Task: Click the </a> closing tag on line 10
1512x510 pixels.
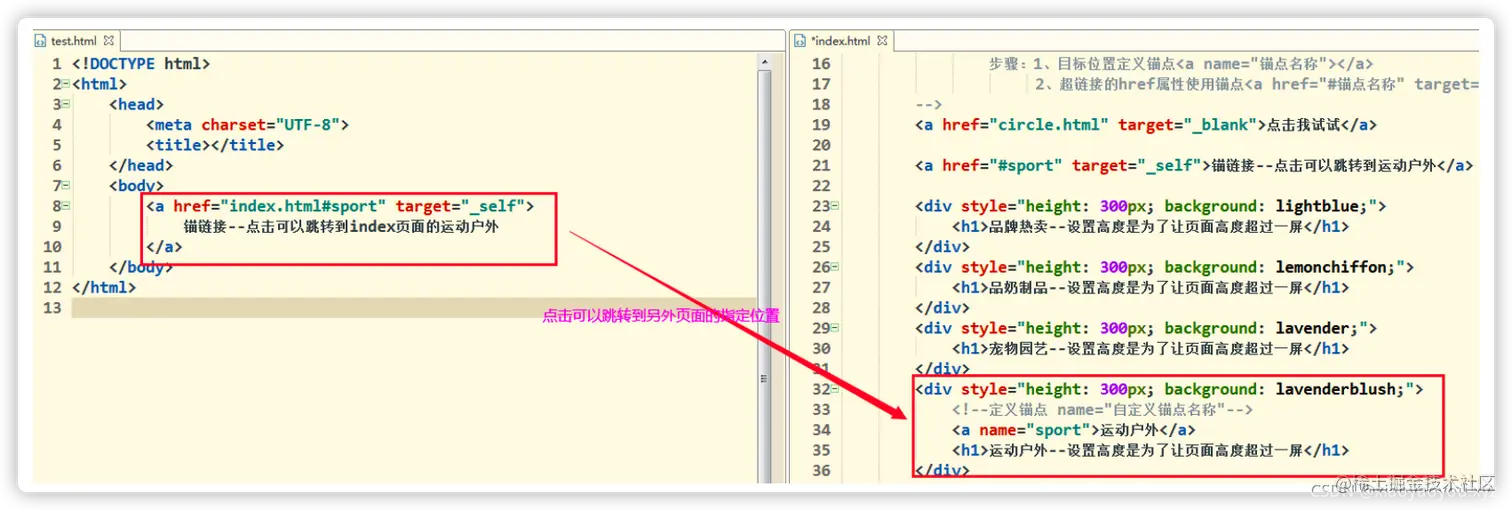Action: pyautogui.click(x=164, y=247)
